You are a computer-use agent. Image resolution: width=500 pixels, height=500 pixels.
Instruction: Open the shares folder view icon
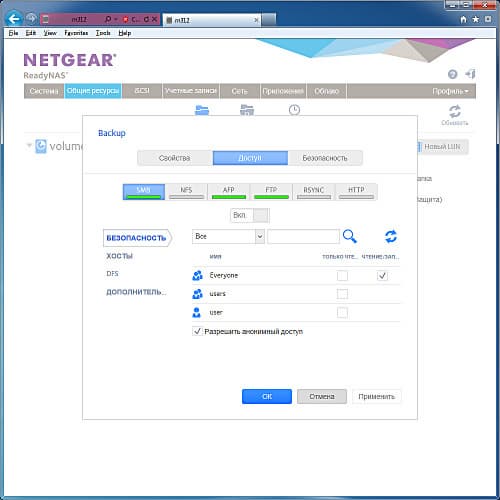click(202, 110)
